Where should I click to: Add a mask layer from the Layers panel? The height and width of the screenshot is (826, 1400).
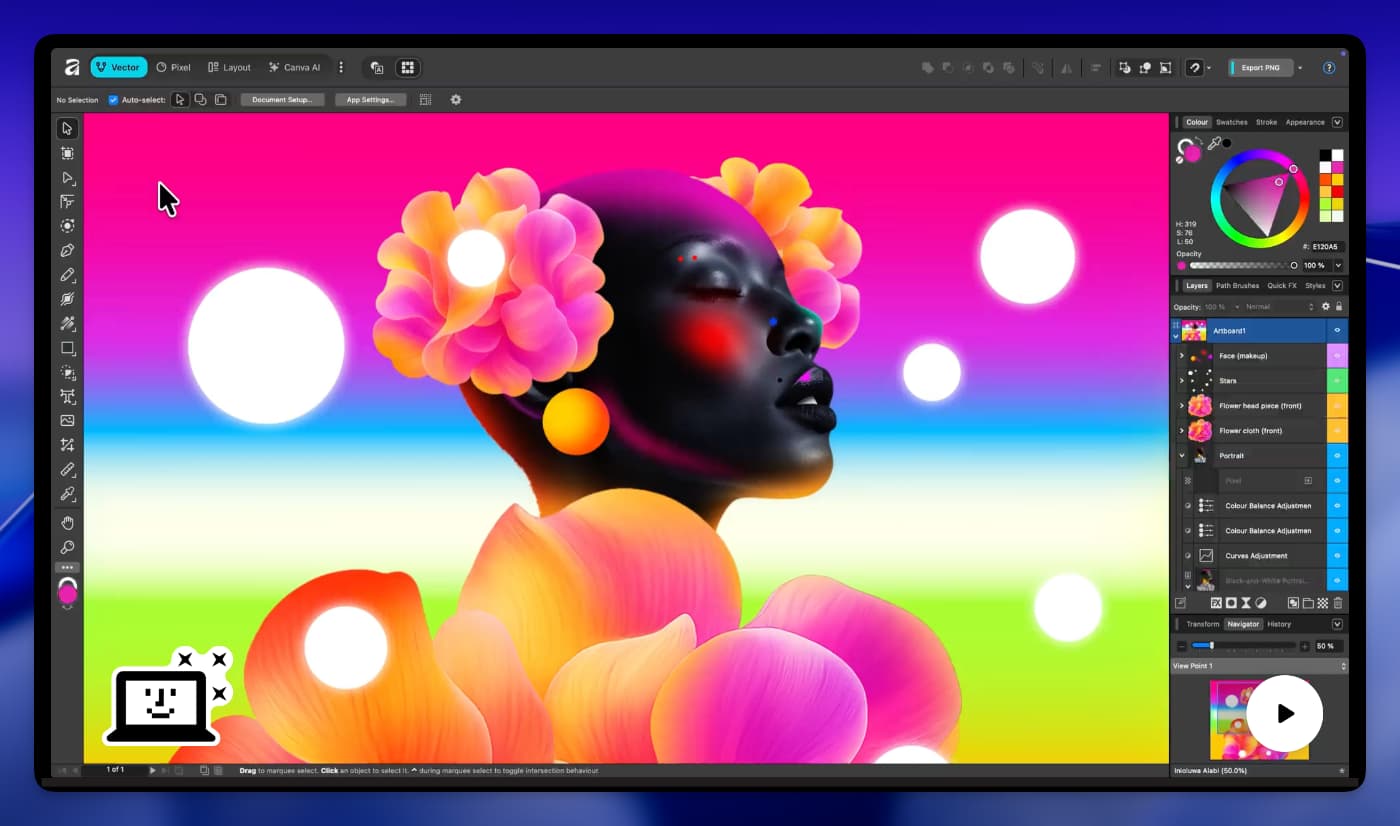click(x=1232, y=602)
